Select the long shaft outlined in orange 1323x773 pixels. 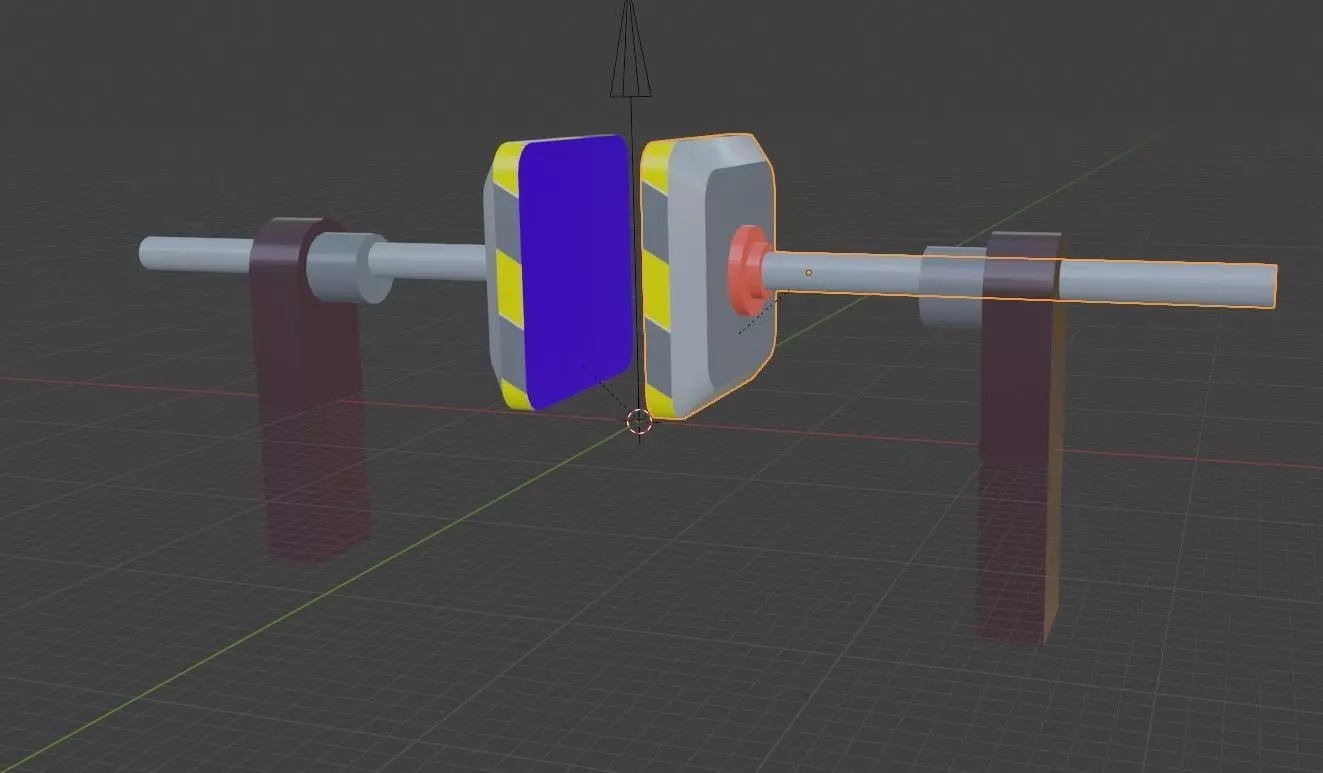click(1020, 277)
